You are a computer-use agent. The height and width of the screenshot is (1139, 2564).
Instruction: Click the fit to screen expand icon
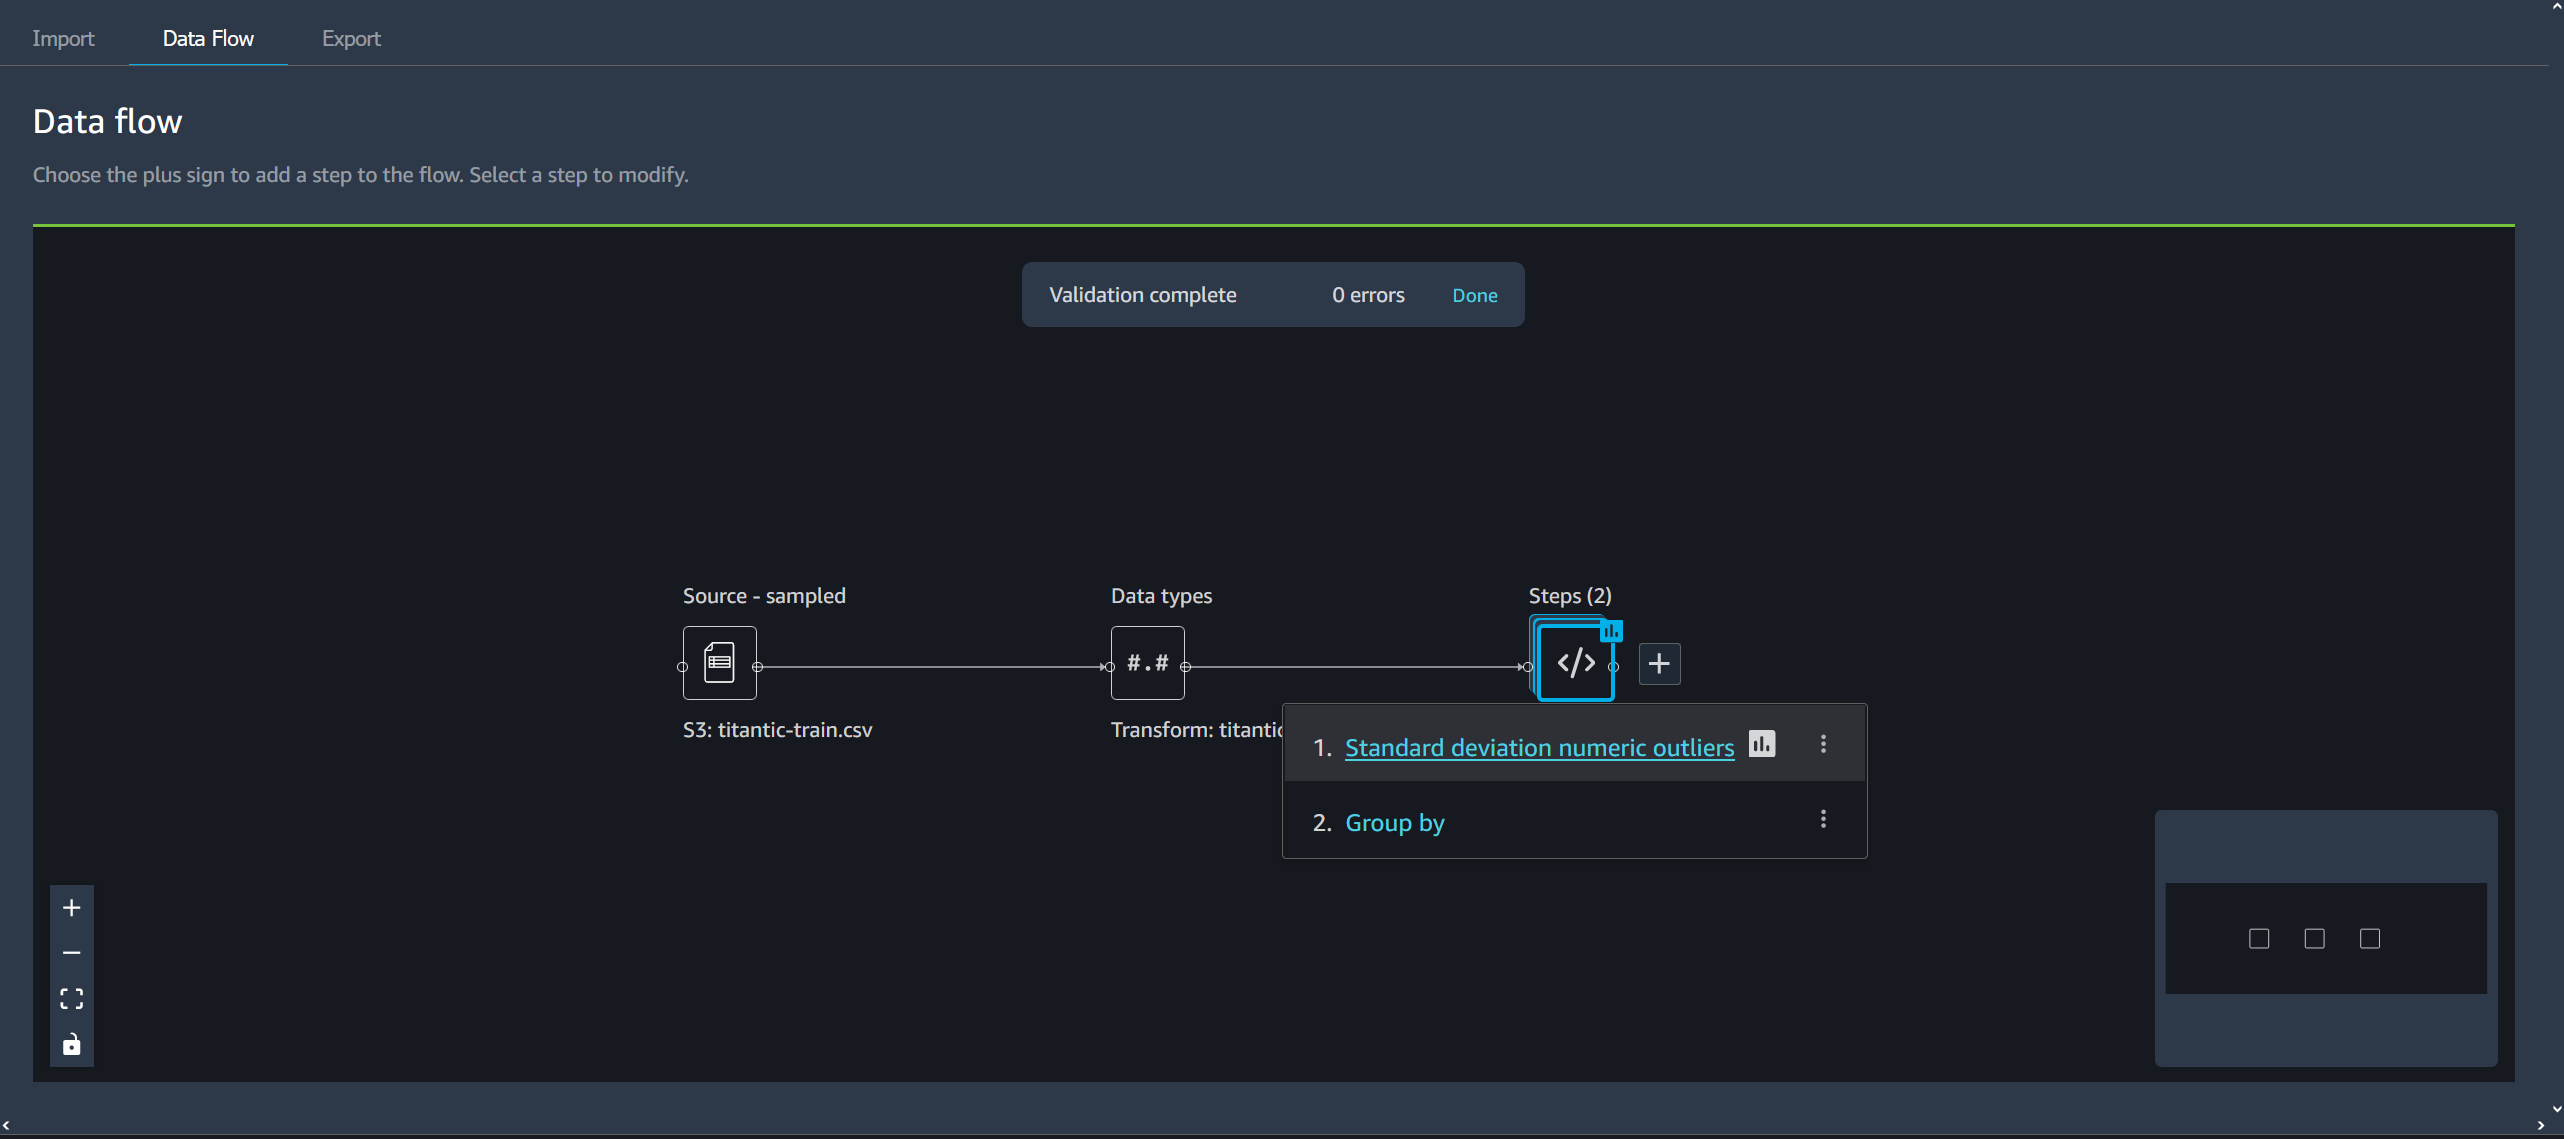pos(72,998)
